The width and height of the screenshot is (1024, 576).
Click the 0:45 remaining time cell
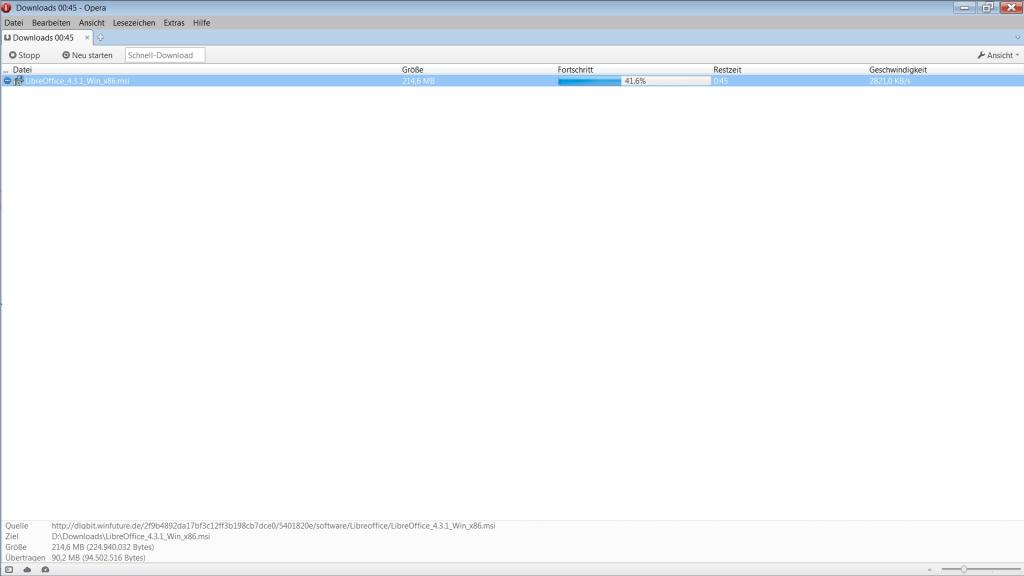pyautogui.click(x=720, y=81)
